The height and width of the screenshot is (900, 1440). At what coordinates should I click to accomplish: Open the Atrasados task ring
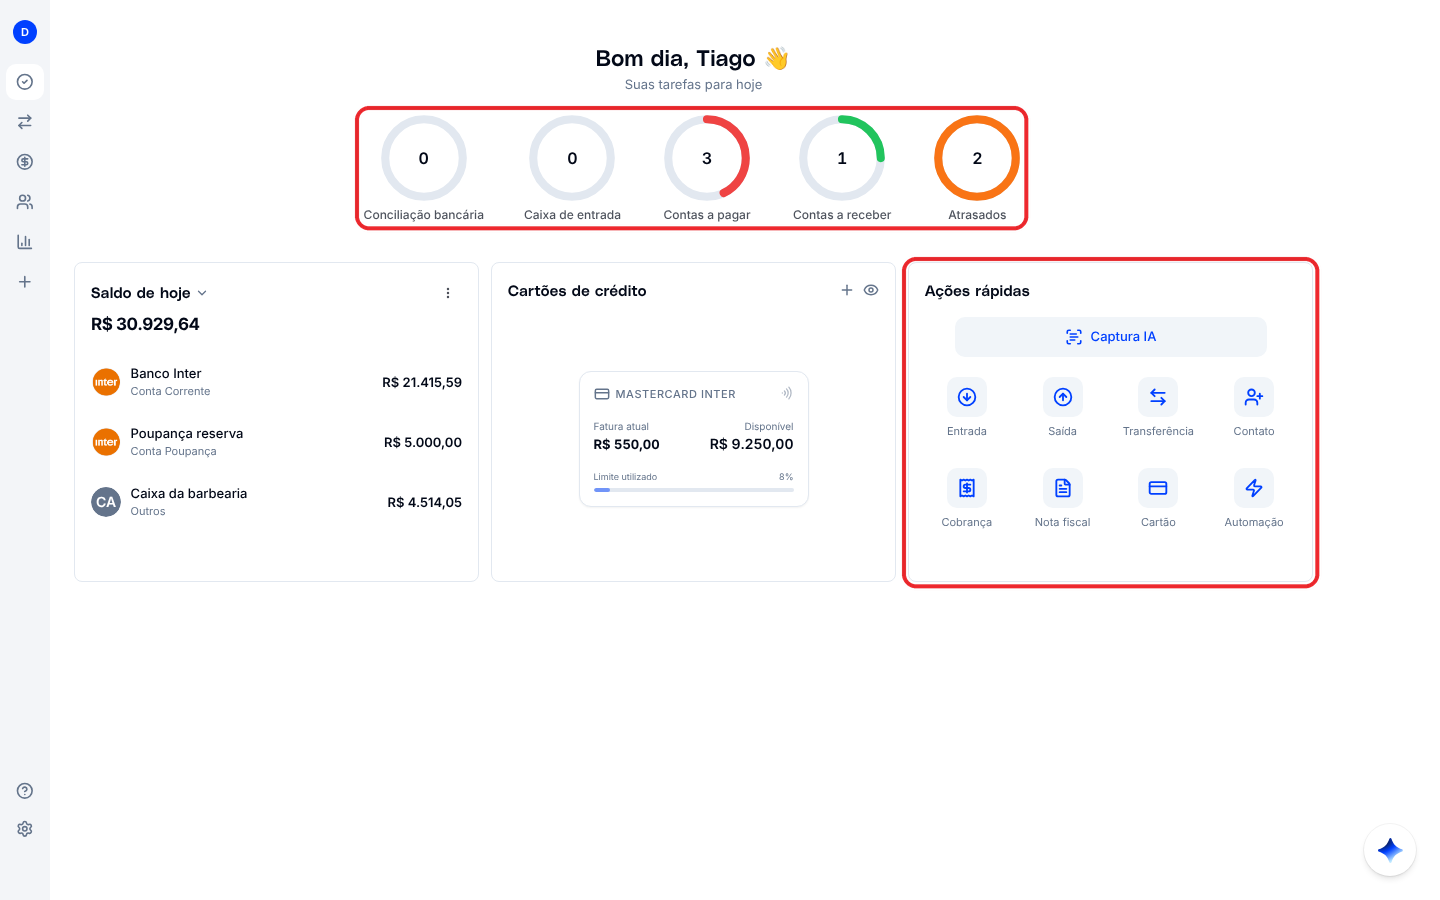click(977, 159)
